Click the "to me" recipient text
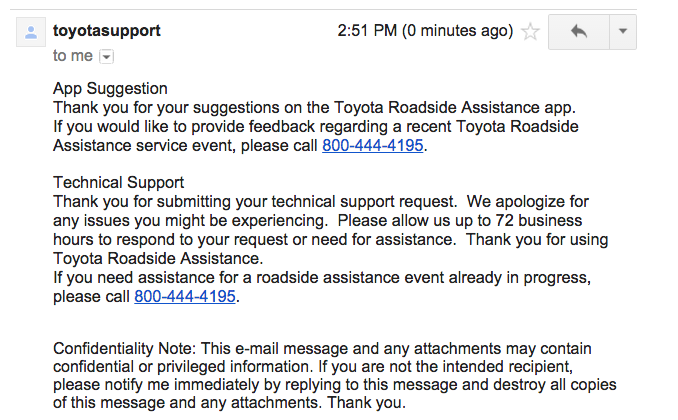This screenshot has width=678, height=420. click(72, 56)
